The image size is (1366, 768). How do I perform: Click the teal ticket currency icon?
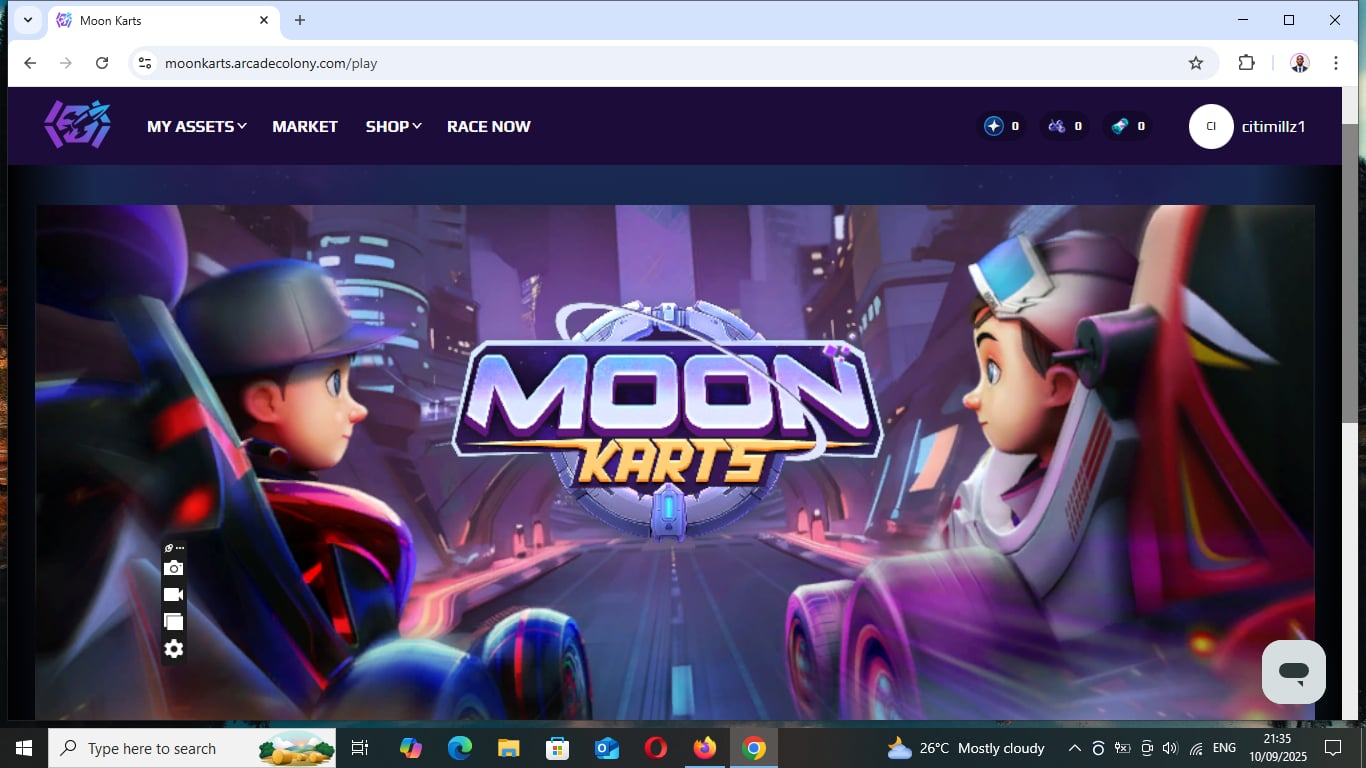(x=1120, y=126)
